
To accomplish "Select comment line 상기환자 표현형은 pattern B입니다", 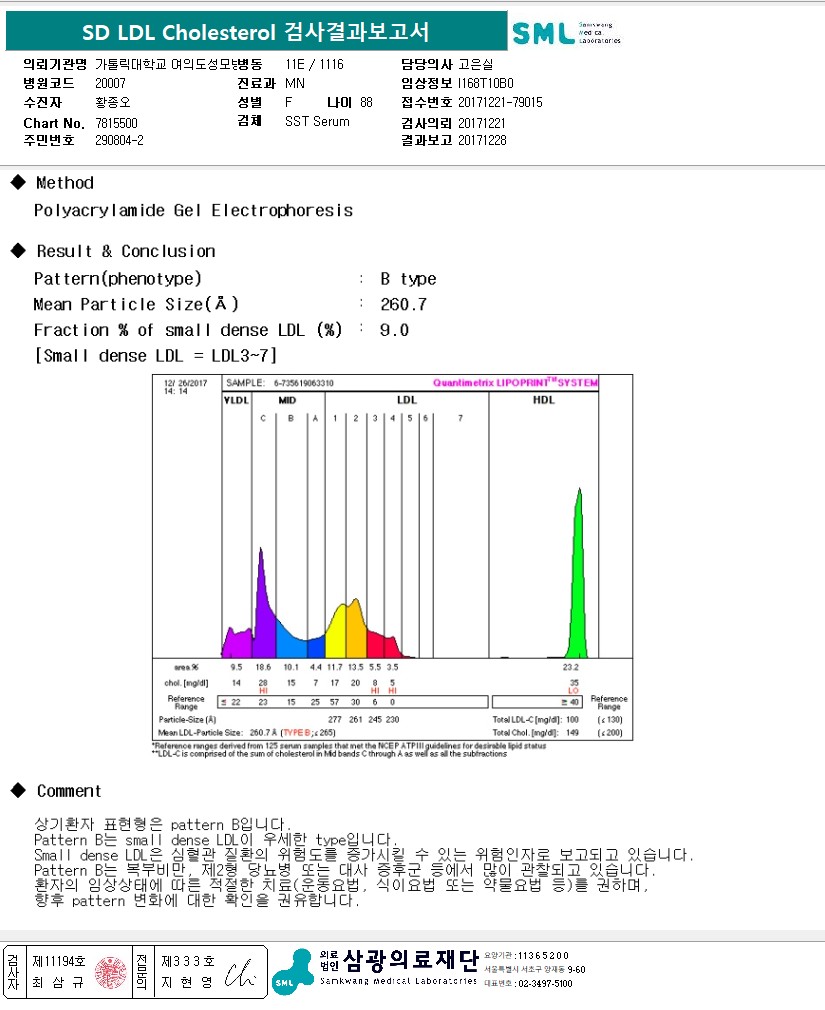I will [162, 824].
